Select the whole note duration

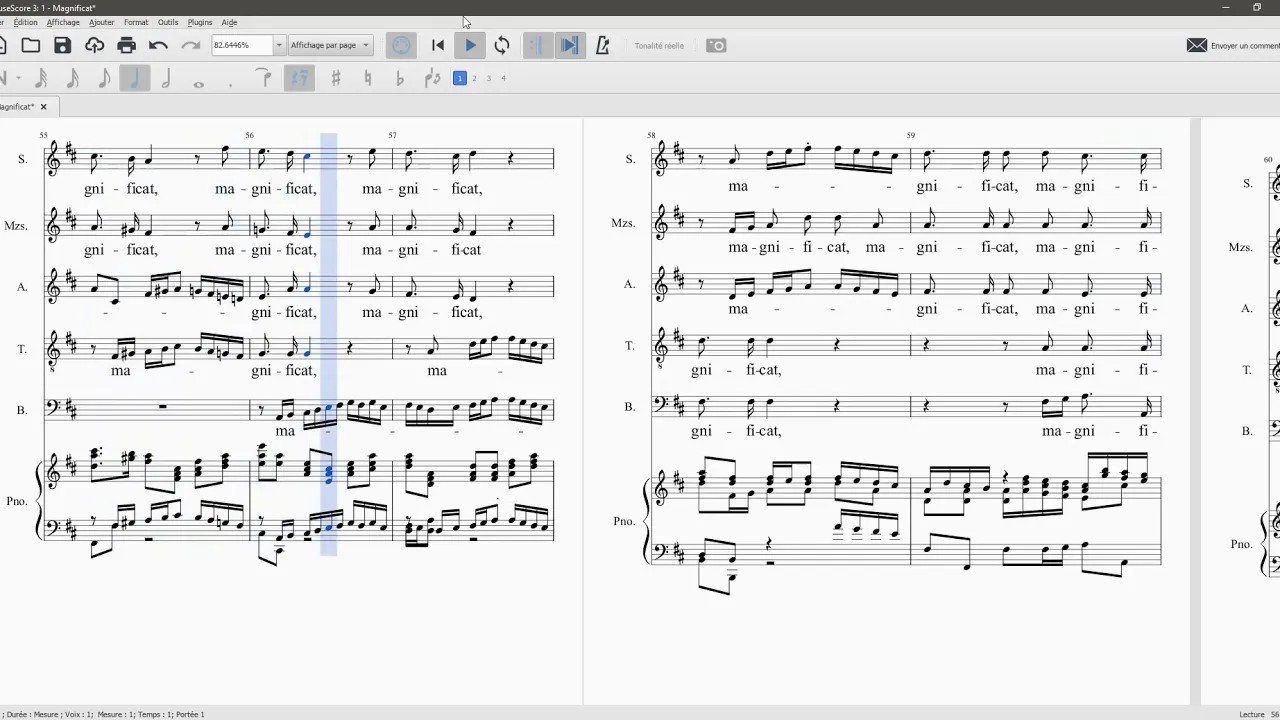pos(198,83)
